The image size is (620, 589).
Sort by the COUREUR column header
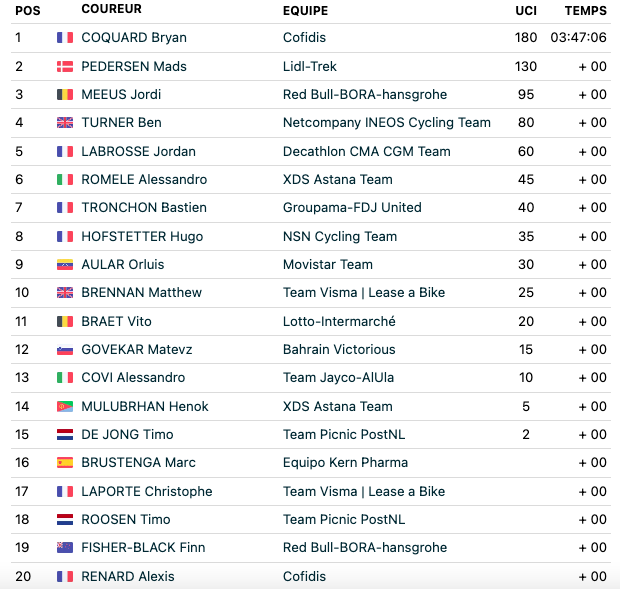point(112,9)
